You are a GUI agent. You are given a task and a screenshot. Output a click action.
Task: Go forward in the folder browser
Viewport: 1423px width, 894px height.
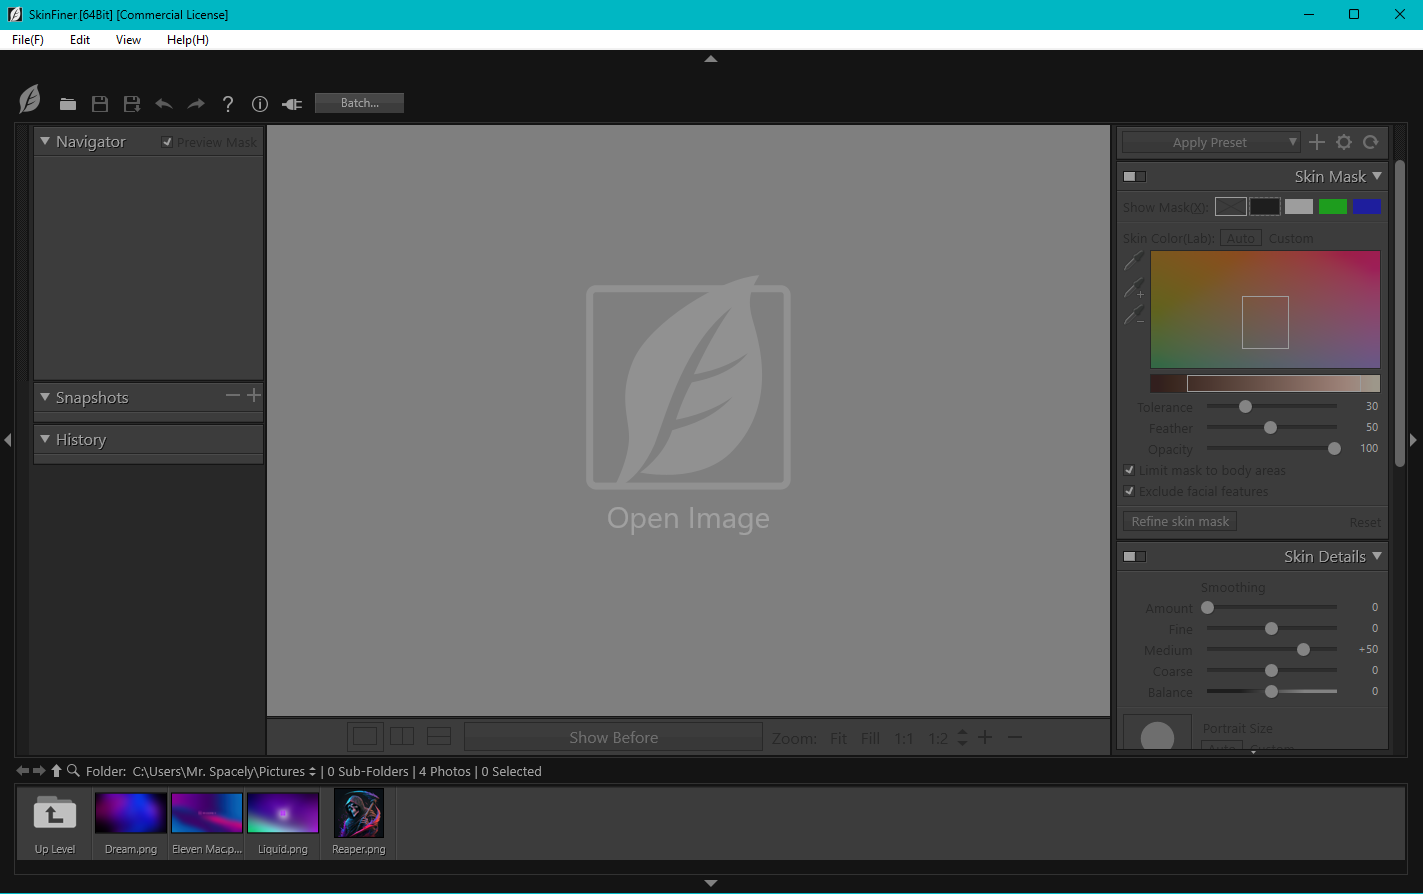click(39, 771)
